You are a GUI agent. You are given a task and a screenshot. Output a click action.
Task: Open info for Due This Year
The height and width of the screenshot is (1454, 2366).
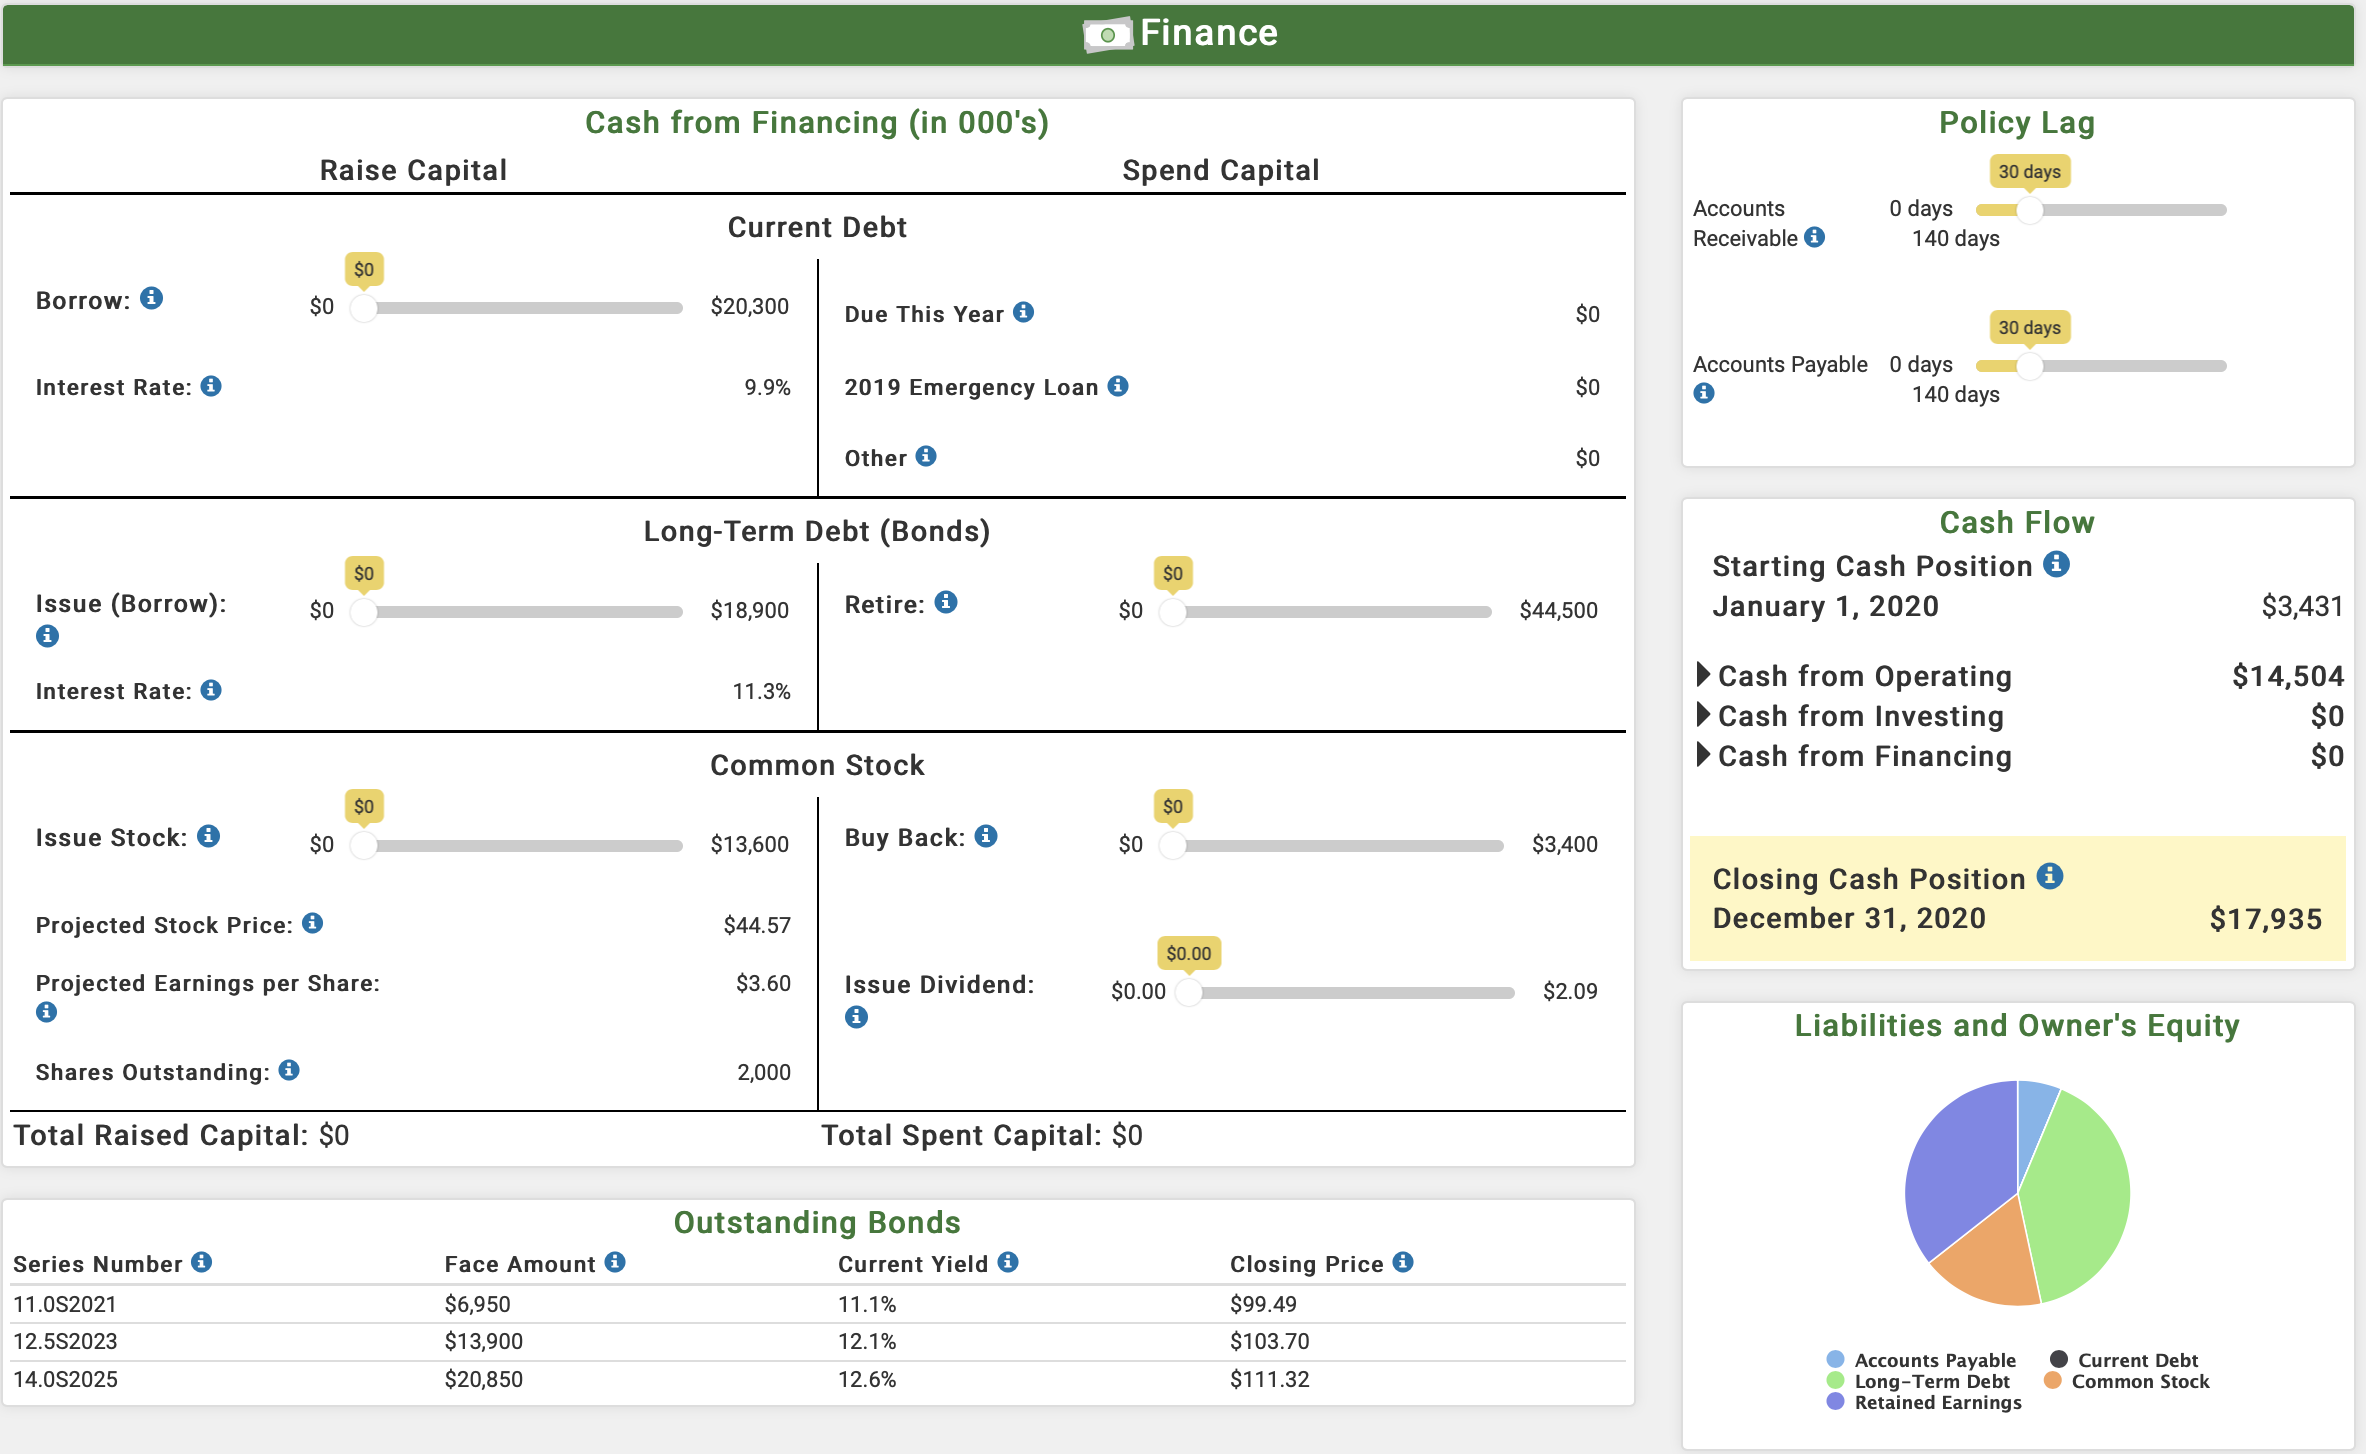(1023, 312)
